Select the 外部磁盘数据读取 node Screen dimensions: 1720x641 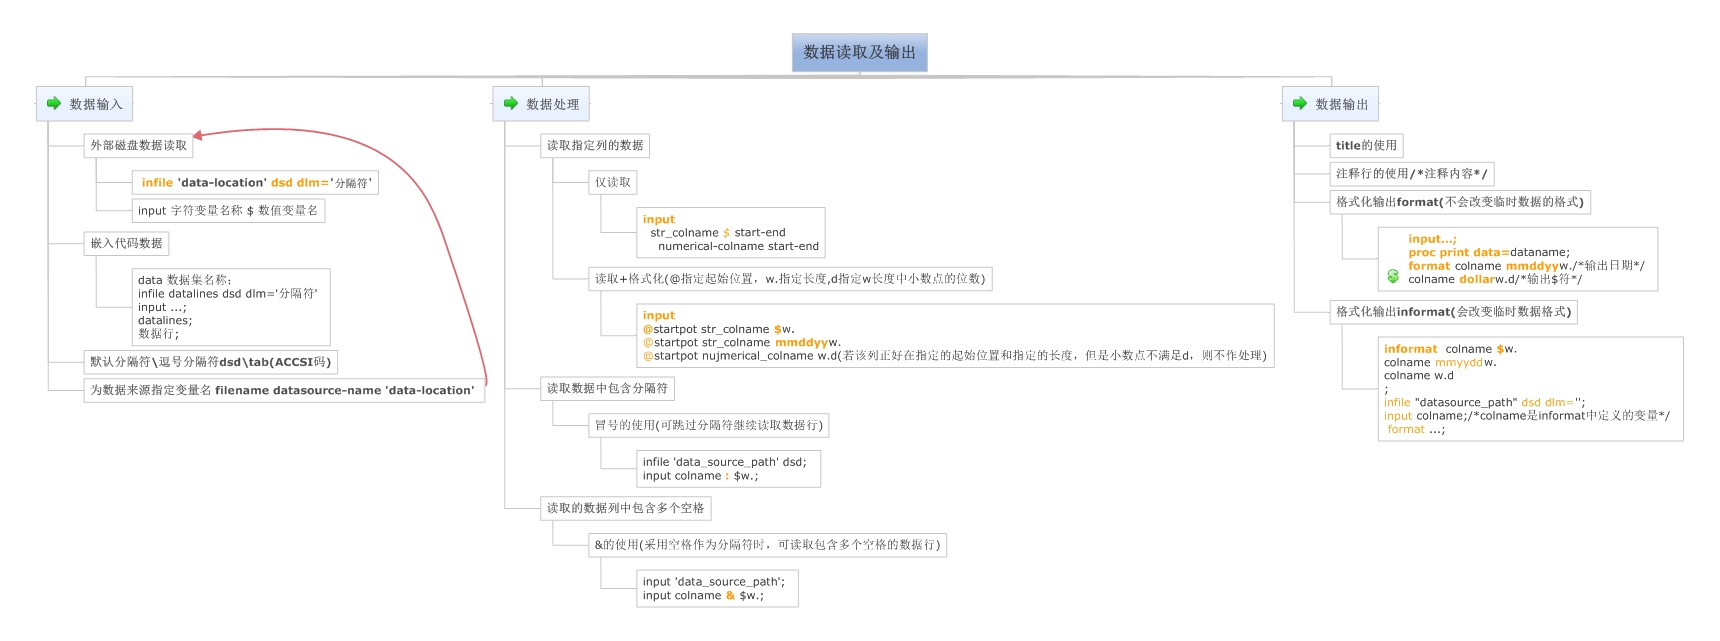tap(139, 146)
